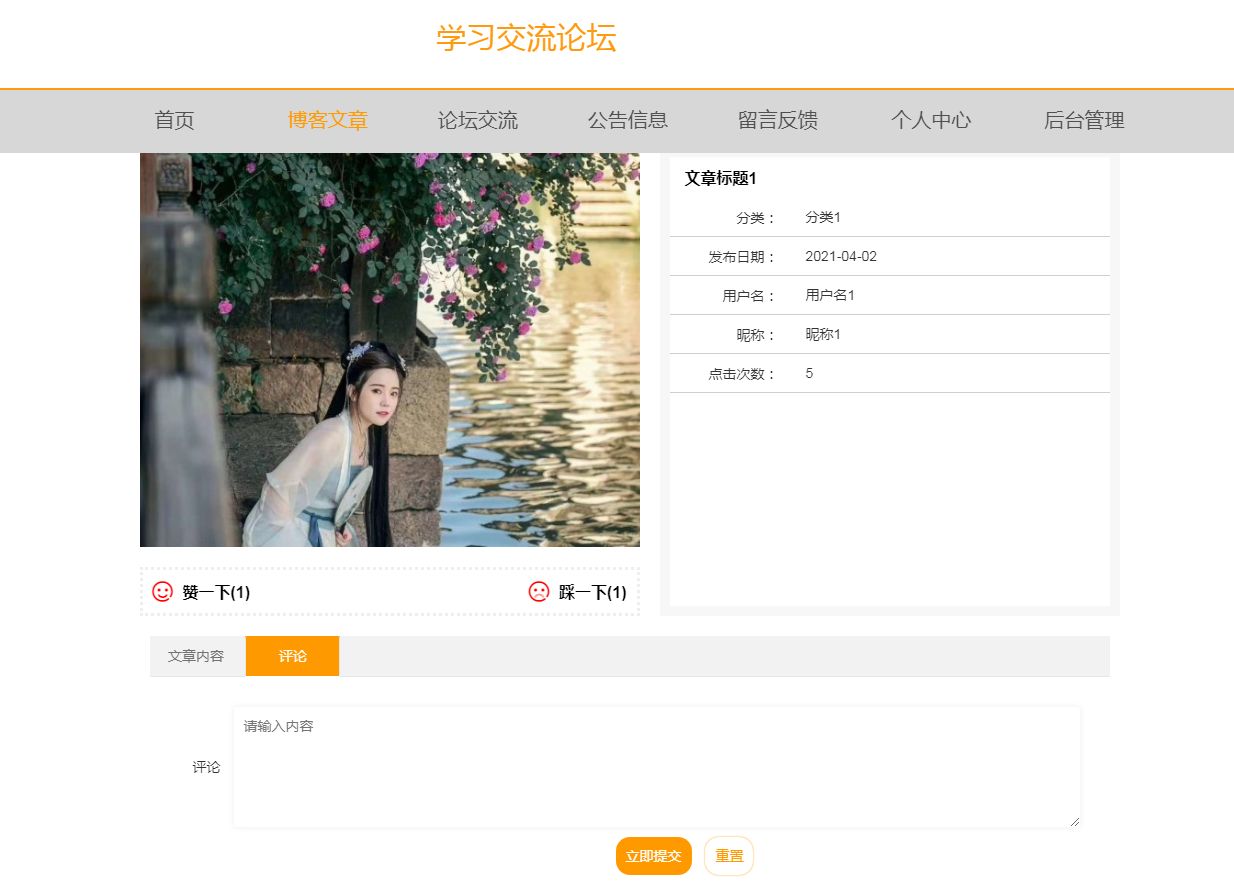This screenshot has height=896, width=1234.
Task: Select 公告信息 menu item
Action: point(628,120)
